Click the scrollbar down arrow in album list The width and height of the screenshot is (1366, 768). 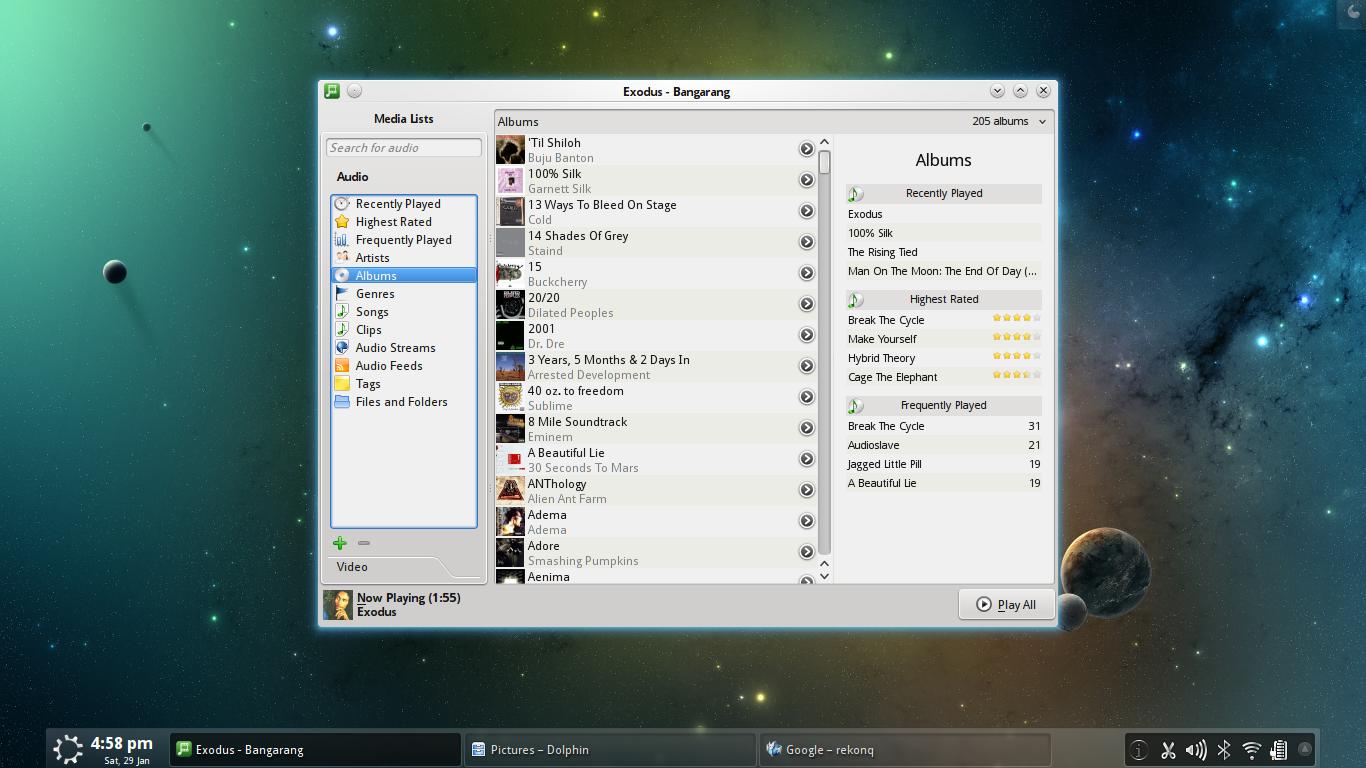[824, 575]
